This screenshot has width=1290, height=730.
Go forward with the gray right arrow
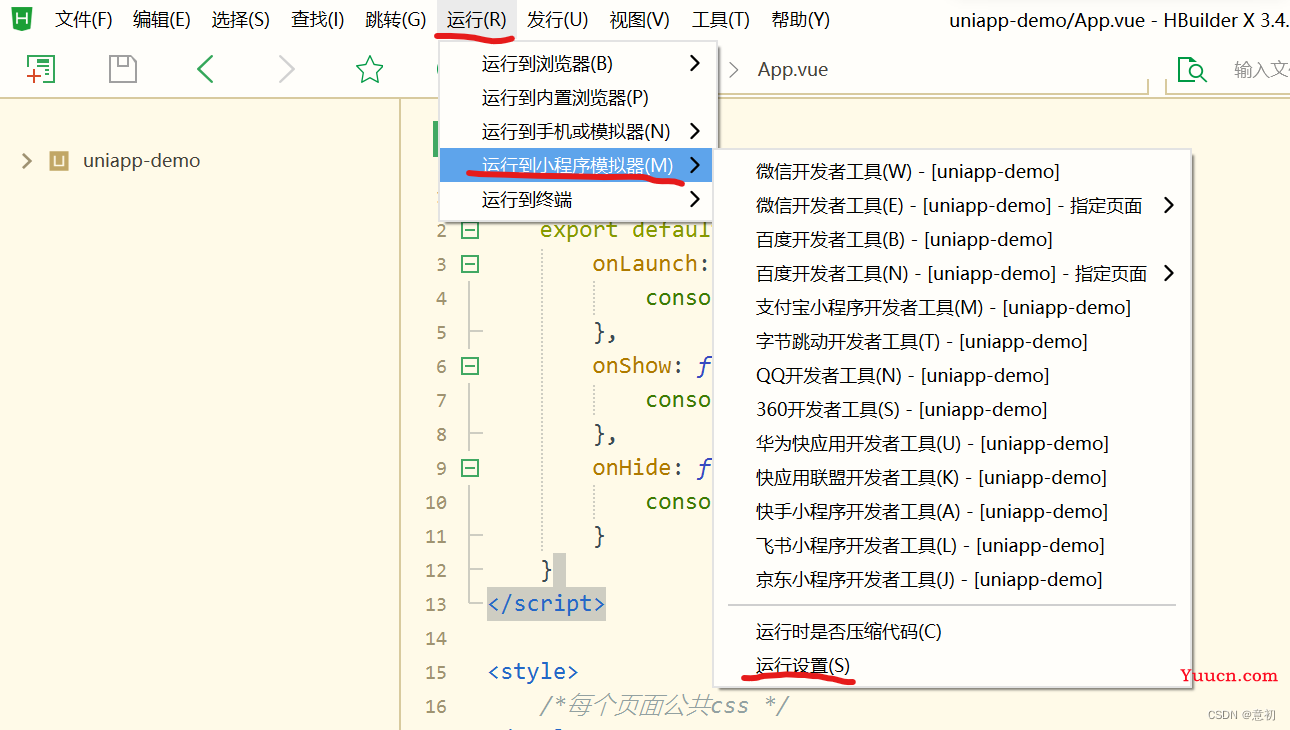287,69
